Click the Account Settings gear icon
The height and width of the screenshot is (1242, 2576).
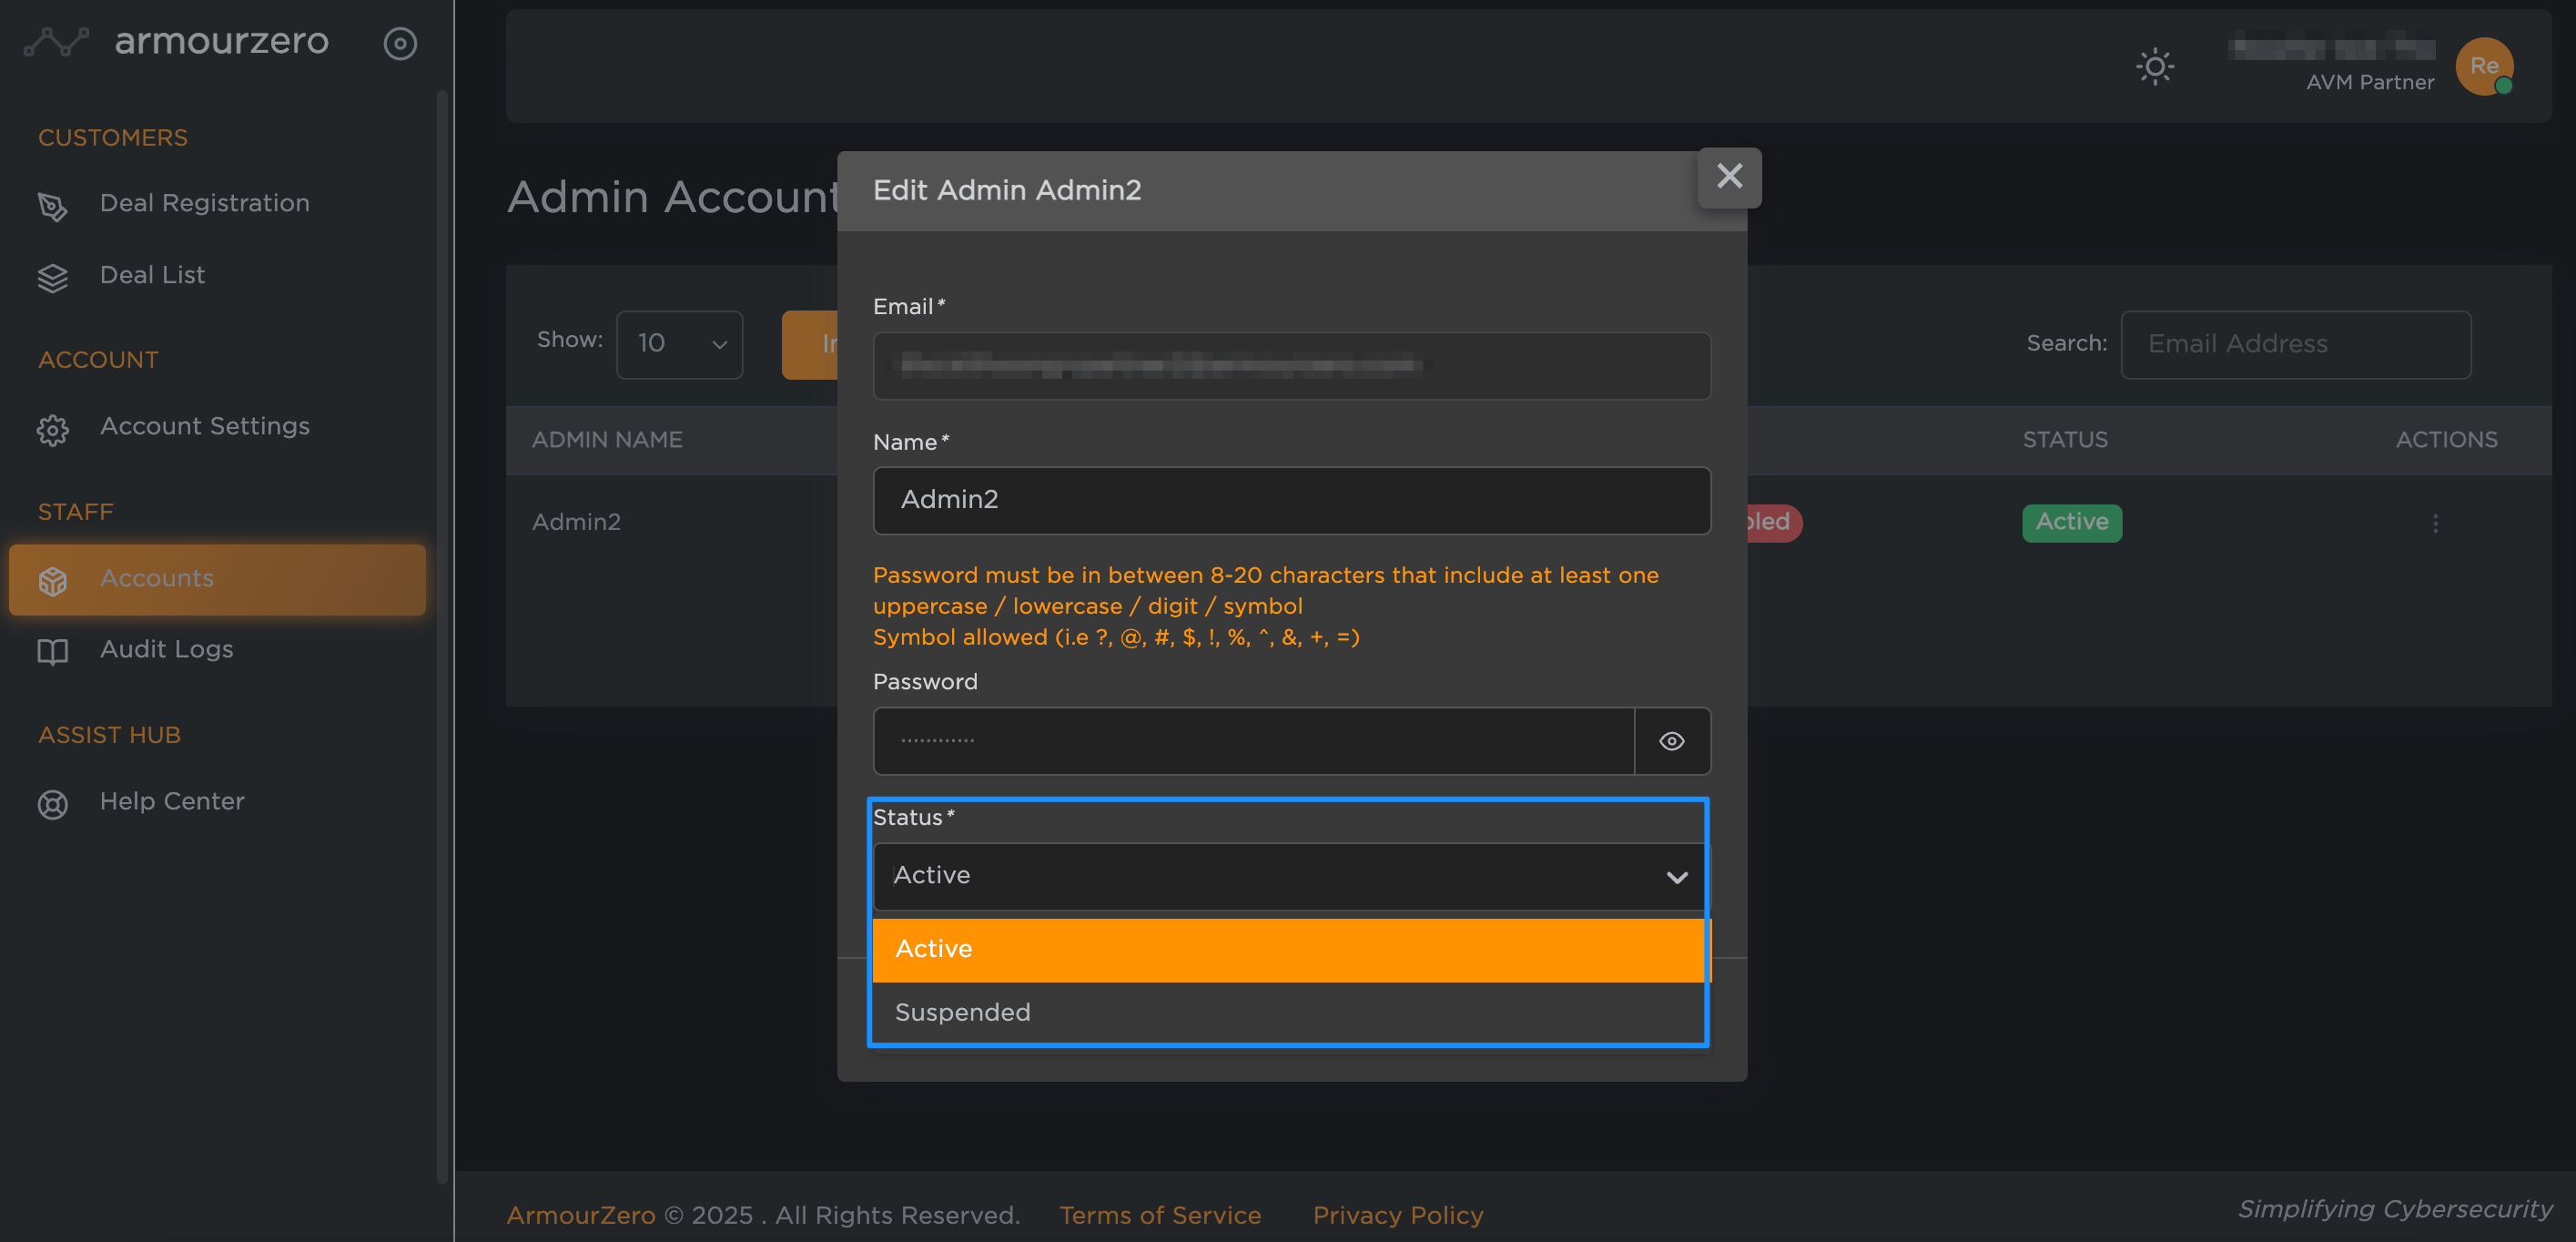(52, 429)
